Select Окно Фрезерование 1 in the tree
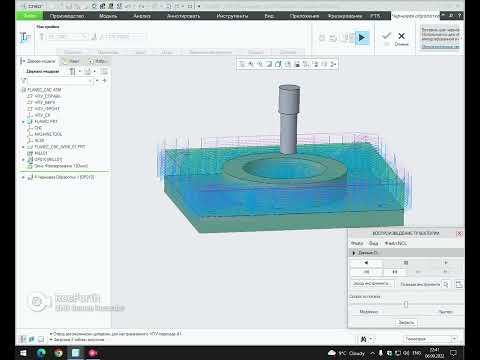 [x=61, y=166]
